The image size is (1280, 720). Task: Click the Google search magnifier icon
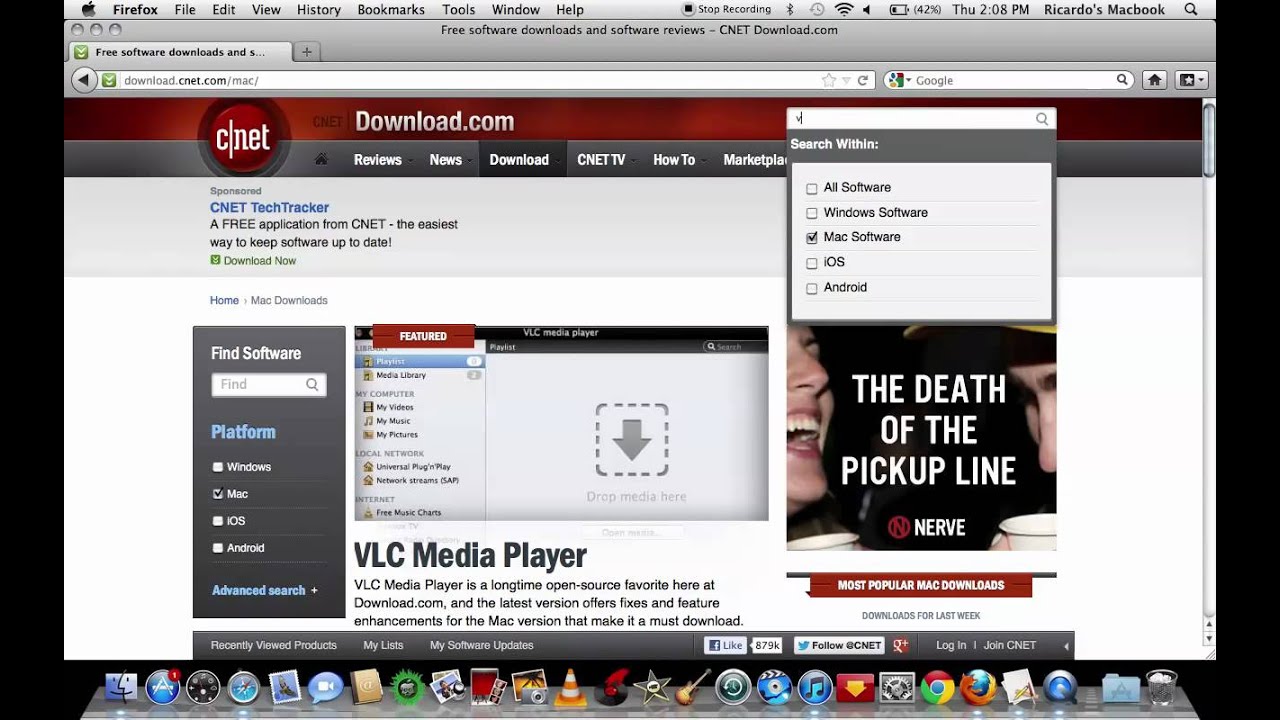coord(1122,80)
